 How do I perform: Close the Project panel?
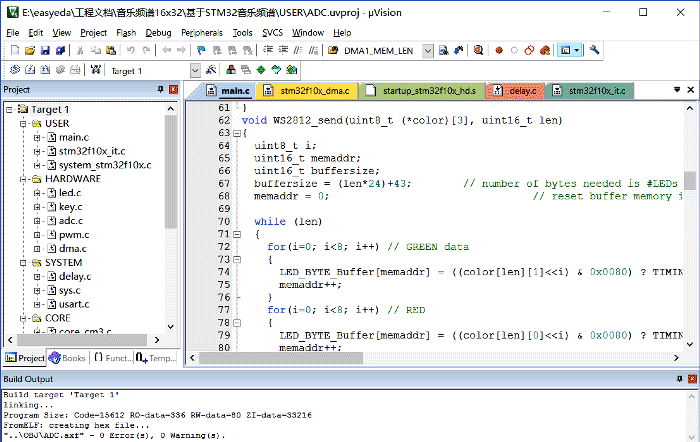[173, 90]
